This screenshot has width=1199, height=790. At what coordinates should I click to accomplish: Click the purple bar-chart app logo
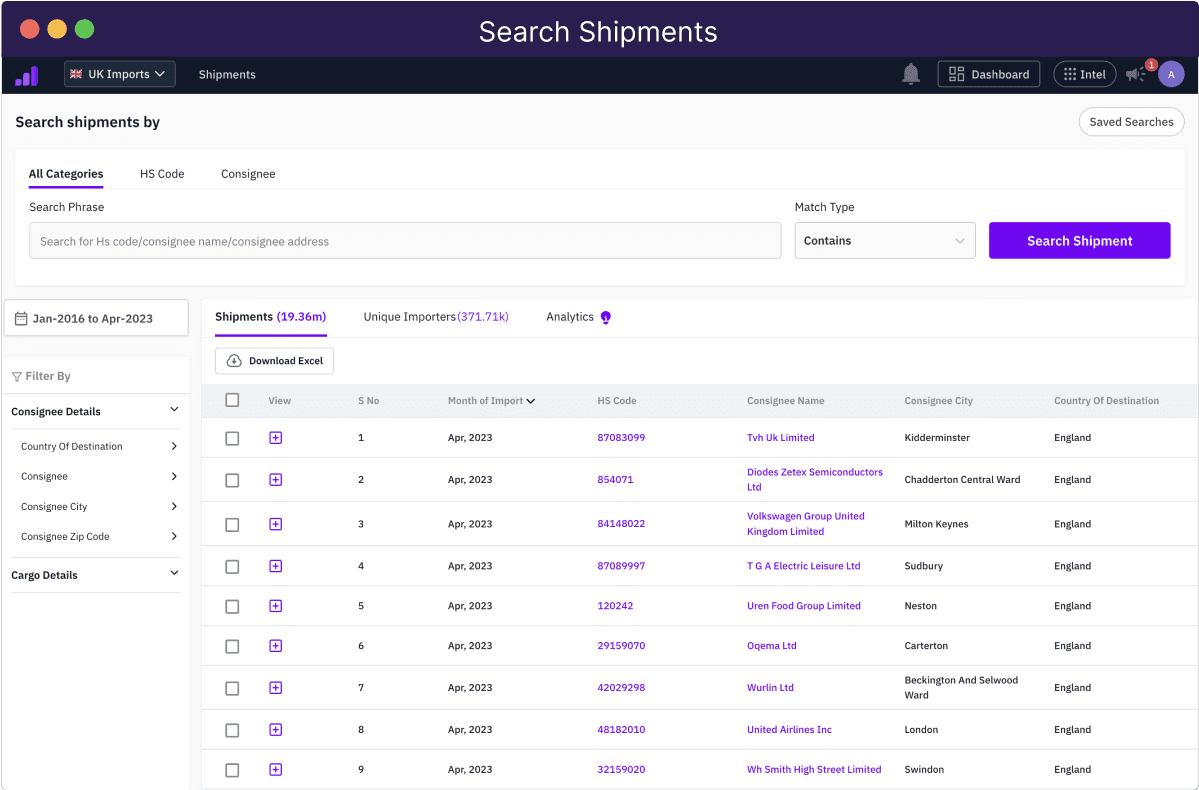coord(27,75)
